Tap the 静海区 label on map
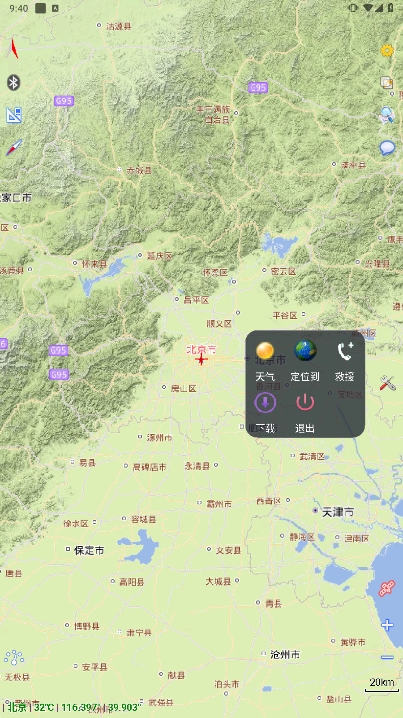 (302, 537)
